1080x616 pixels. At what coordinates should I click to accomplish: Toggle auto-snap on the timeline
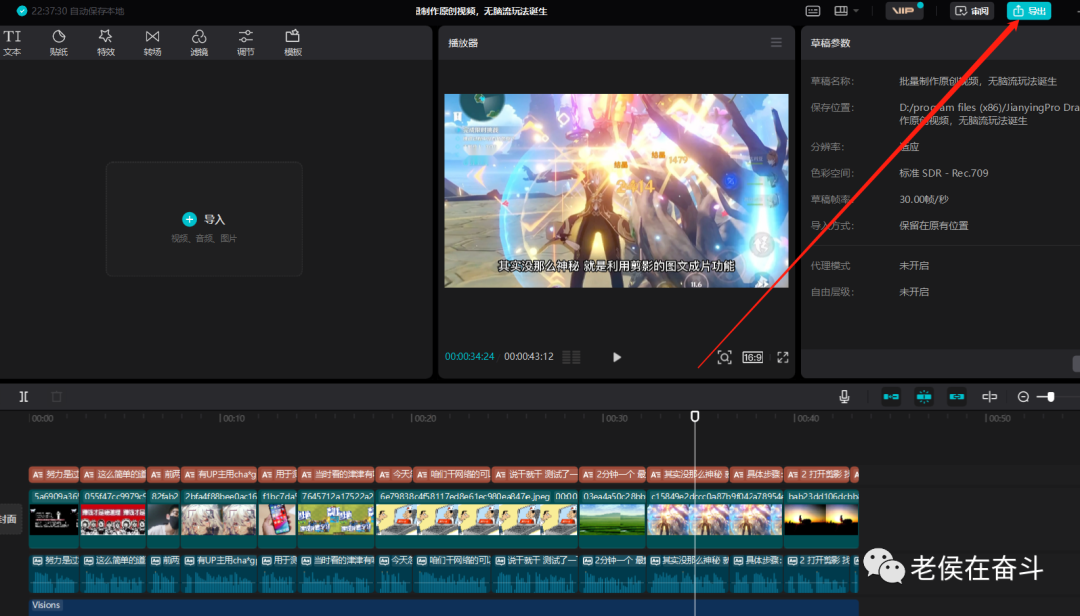[x=924, y=397]
